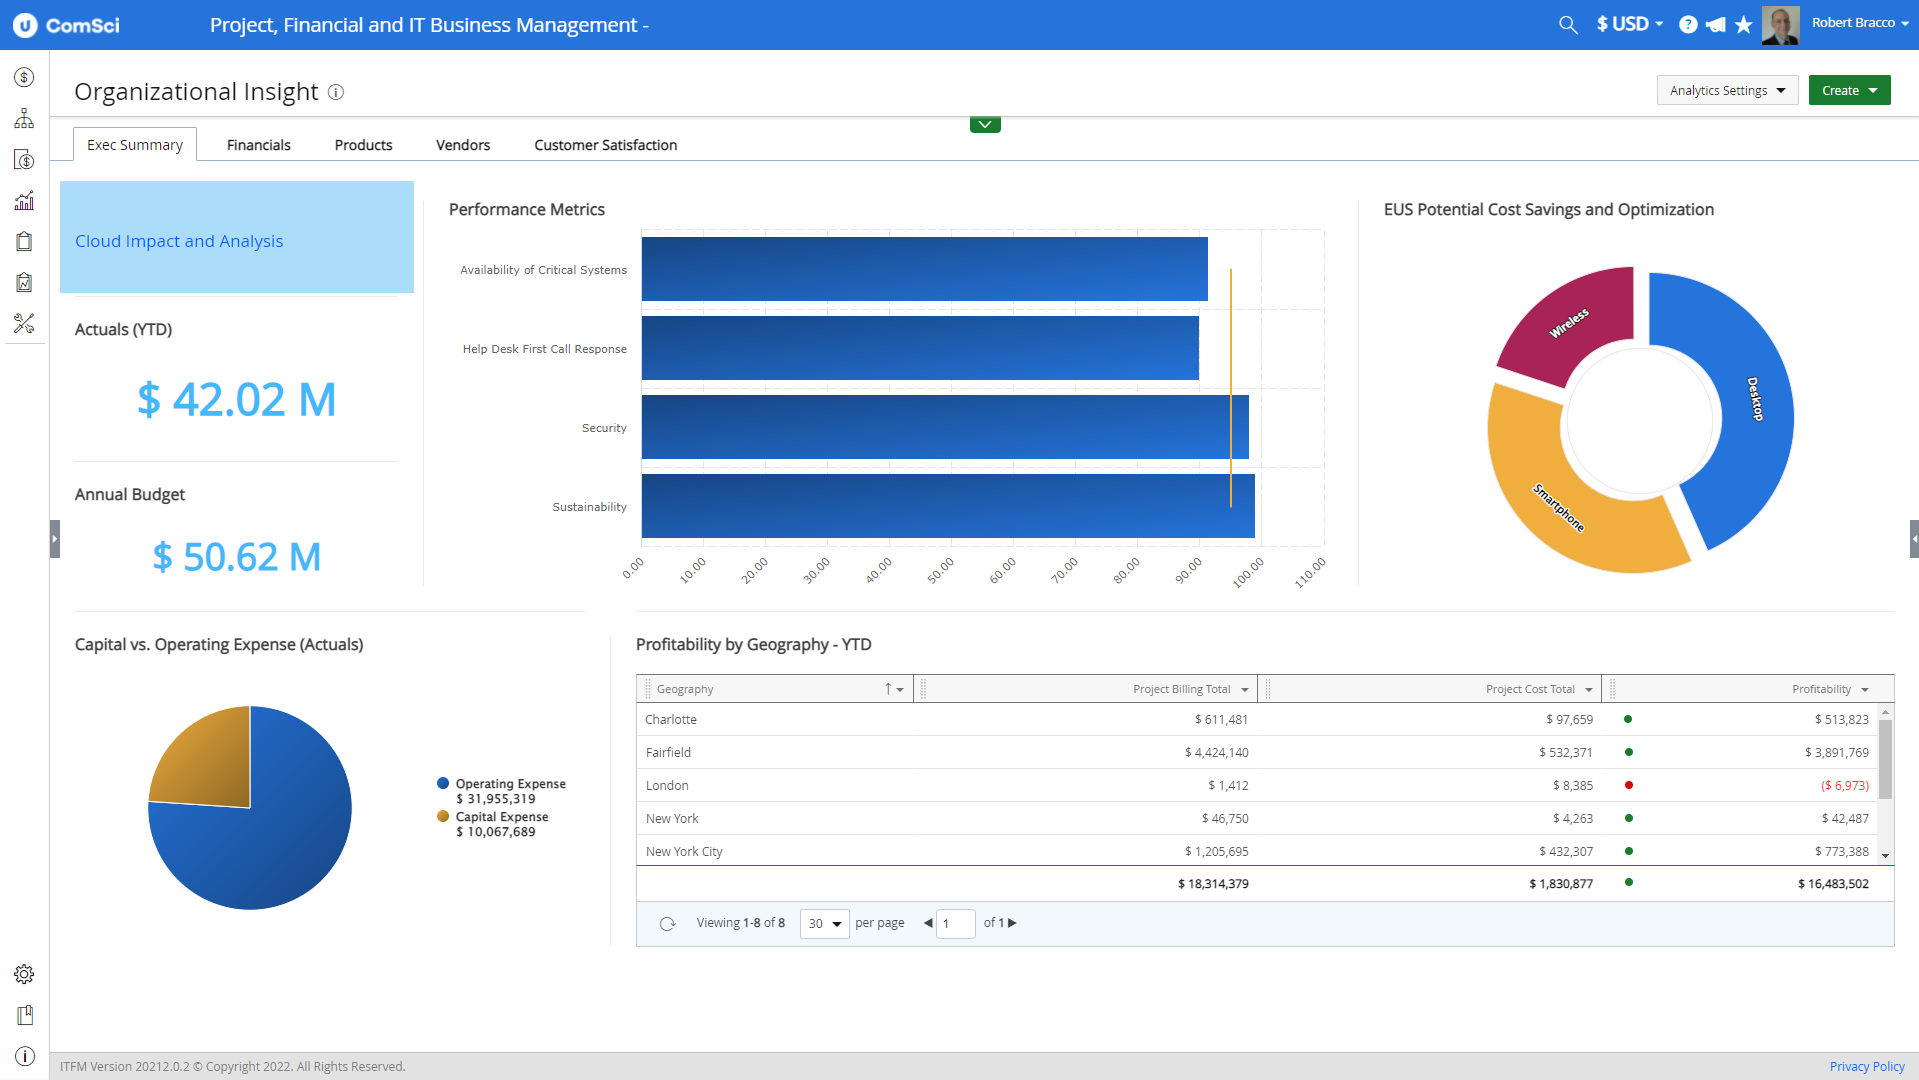Click the page number input field
The image size is (1919, 1080).
954,923
